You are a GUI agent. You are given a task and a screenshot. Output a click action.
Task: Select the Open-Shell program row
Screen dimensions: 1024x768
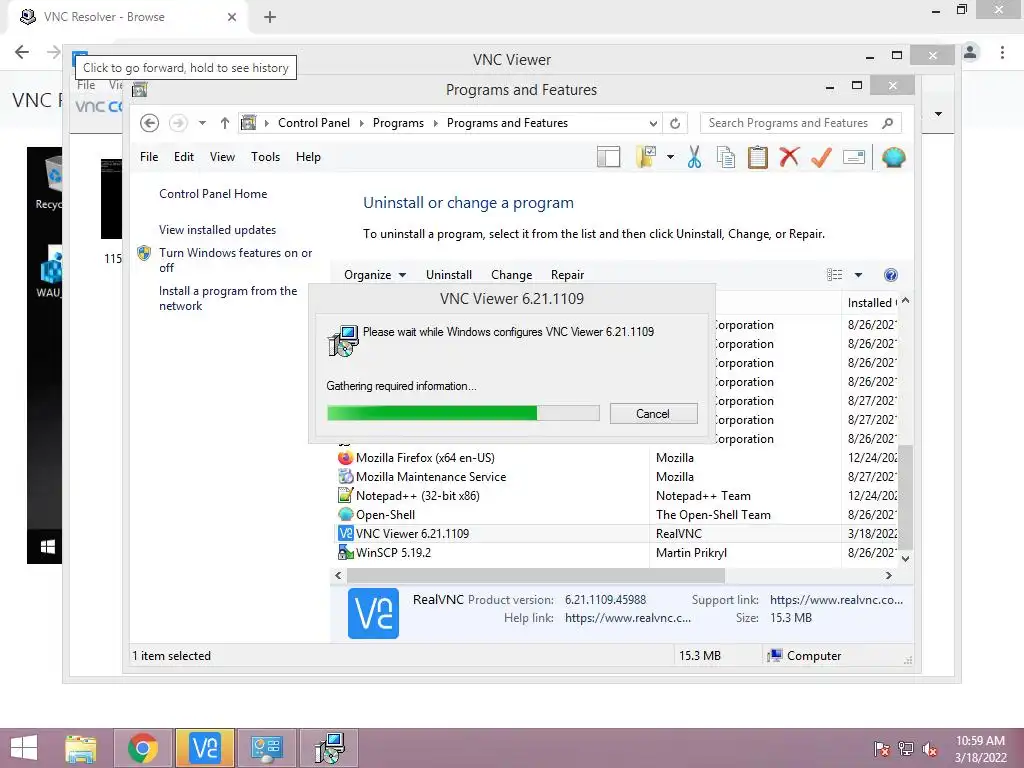coord(616,515)
